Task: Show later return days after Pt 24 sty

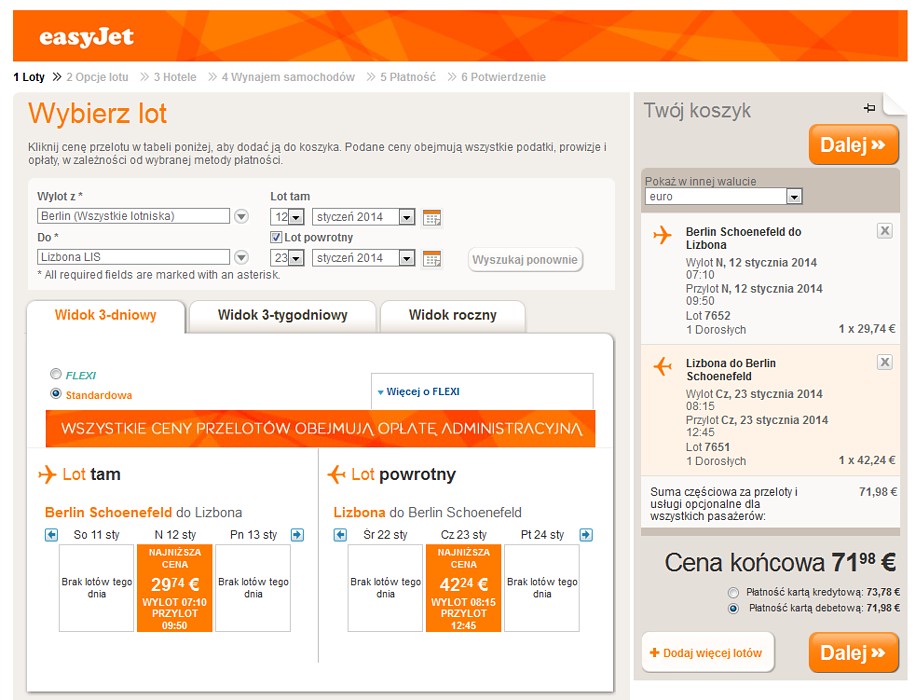Action: tap(586, 534)
